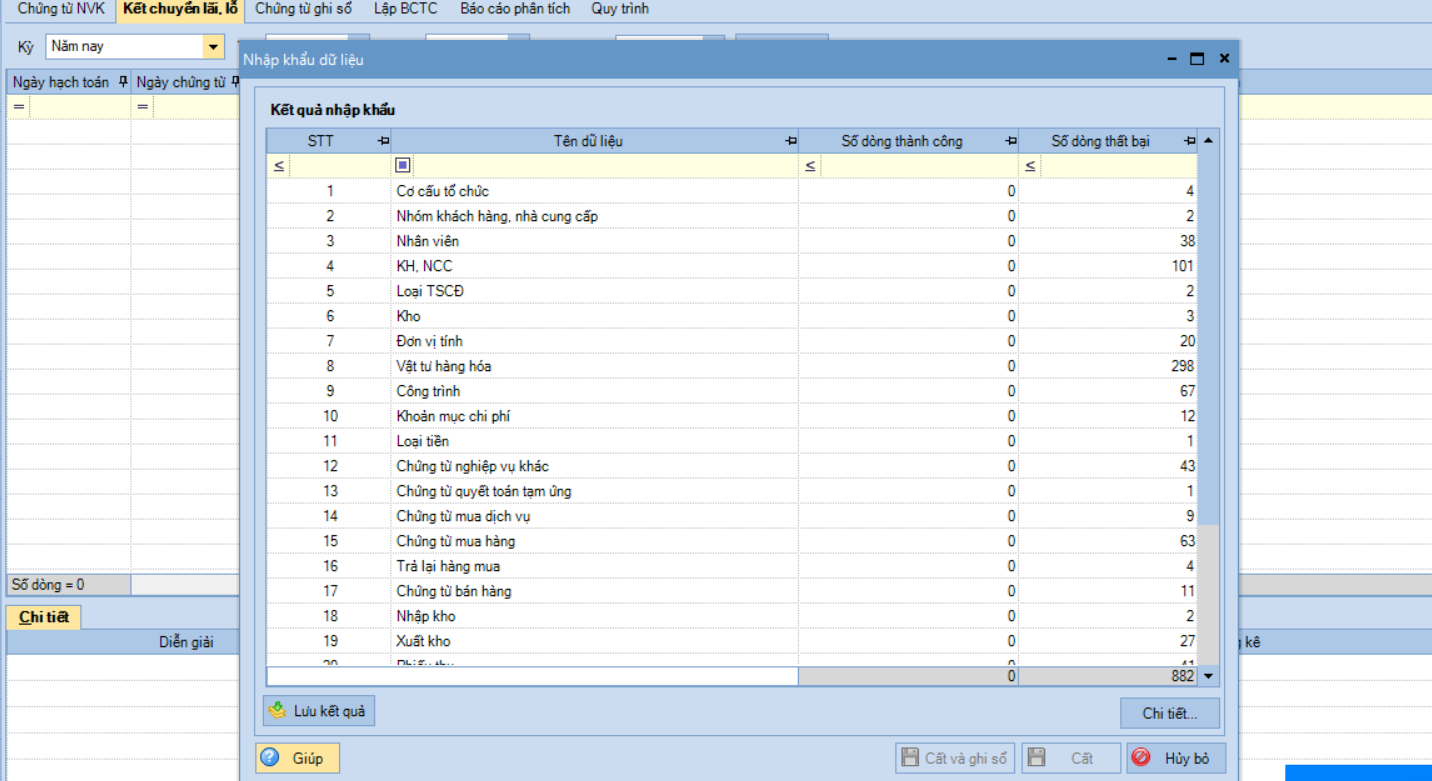Click the Giúp help icon
This screenshot has height=781, width=1432.
click(270, 758)
